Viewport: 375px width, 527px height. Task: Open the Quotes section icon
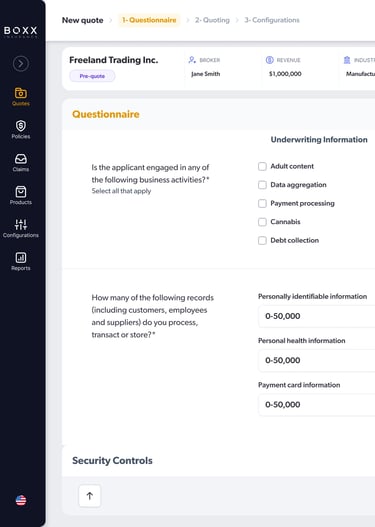click(21, 93)
